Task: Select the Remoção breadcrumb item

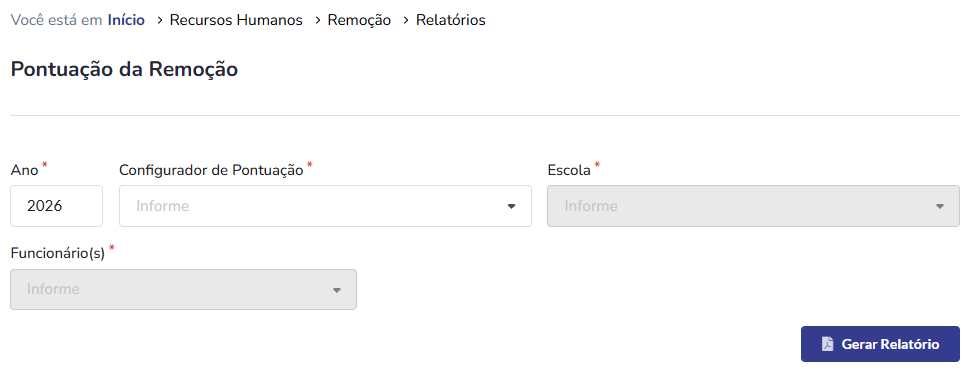Action: pos(359,20)
